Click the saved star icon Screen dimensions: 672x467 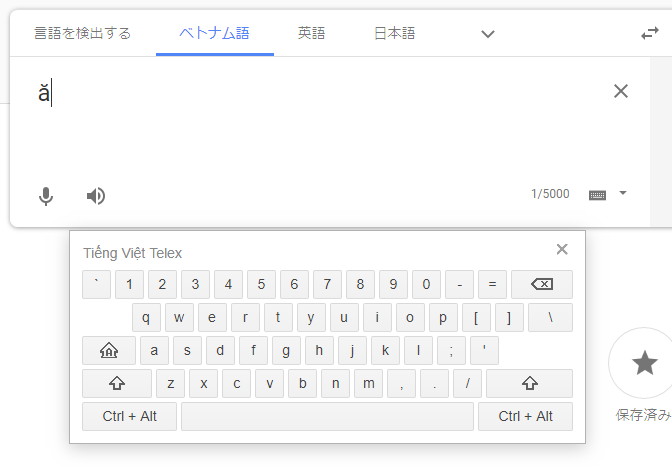click(645, 363)
